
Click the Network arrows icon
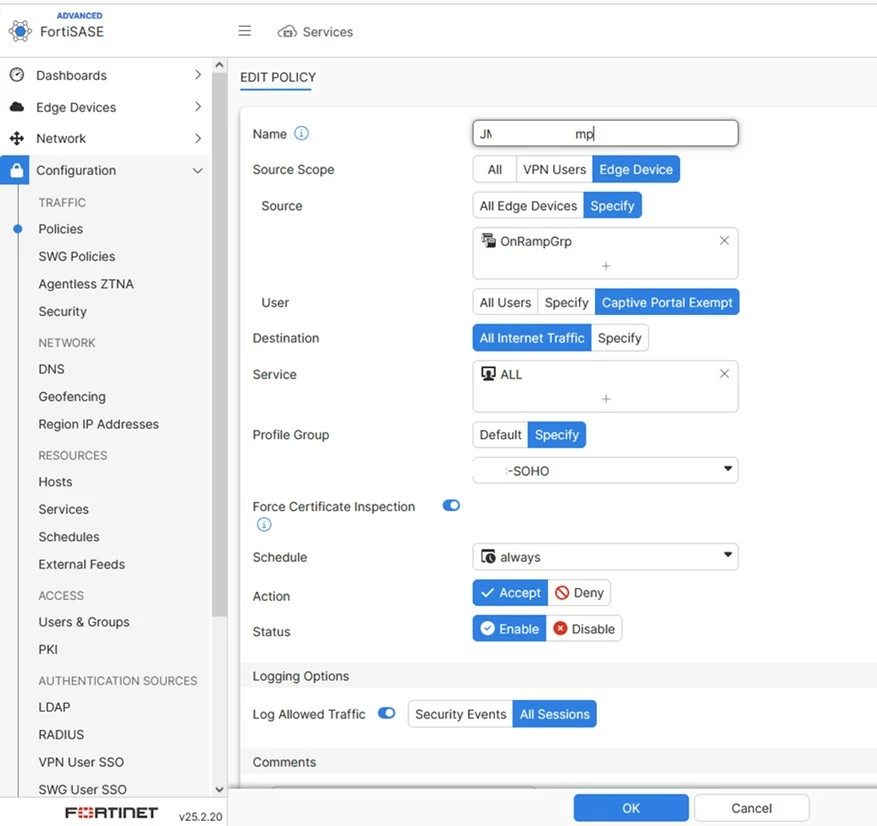[17, 138]
